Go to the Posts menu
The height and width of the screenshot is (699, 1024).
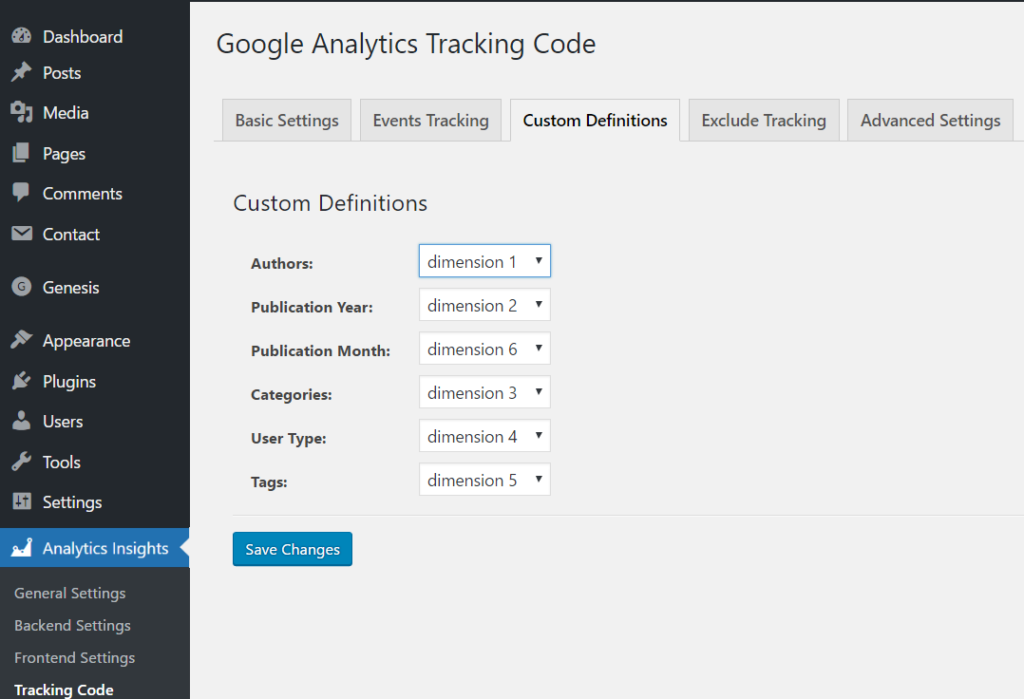pyautogui.click(x=62, y=73)
